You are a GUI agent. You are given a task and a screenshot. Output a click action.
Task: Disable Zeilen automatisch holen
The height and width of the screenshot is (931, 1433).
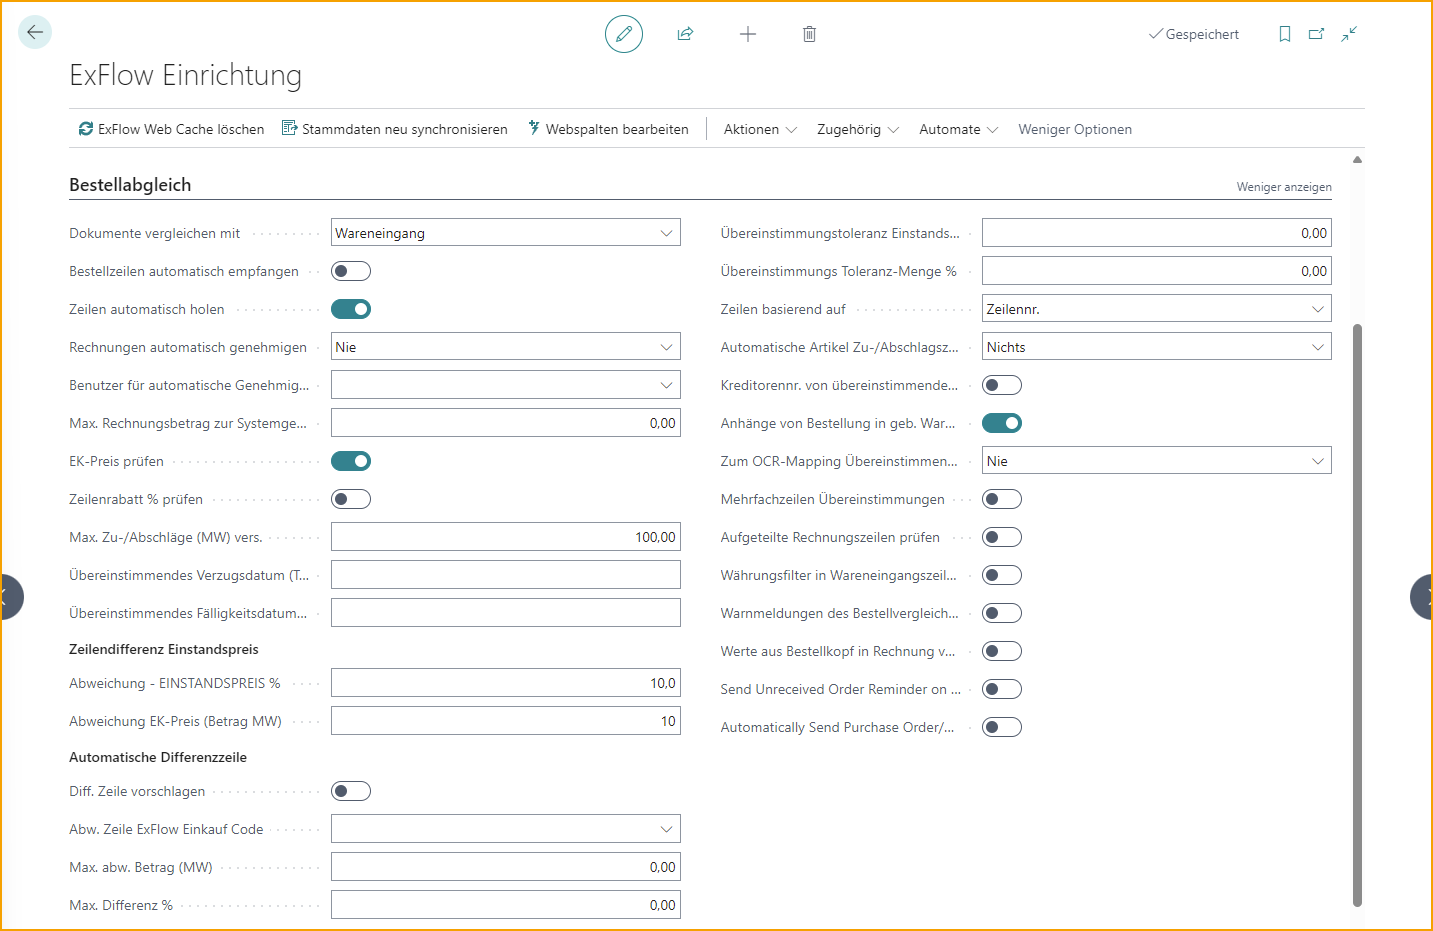[351, 309]
